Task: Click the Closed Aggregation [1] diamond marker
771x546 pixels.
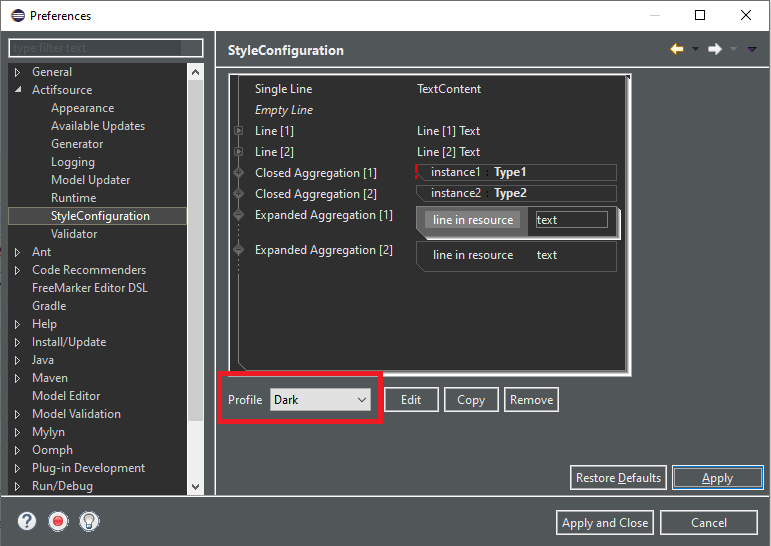Action: click(239, 173)
